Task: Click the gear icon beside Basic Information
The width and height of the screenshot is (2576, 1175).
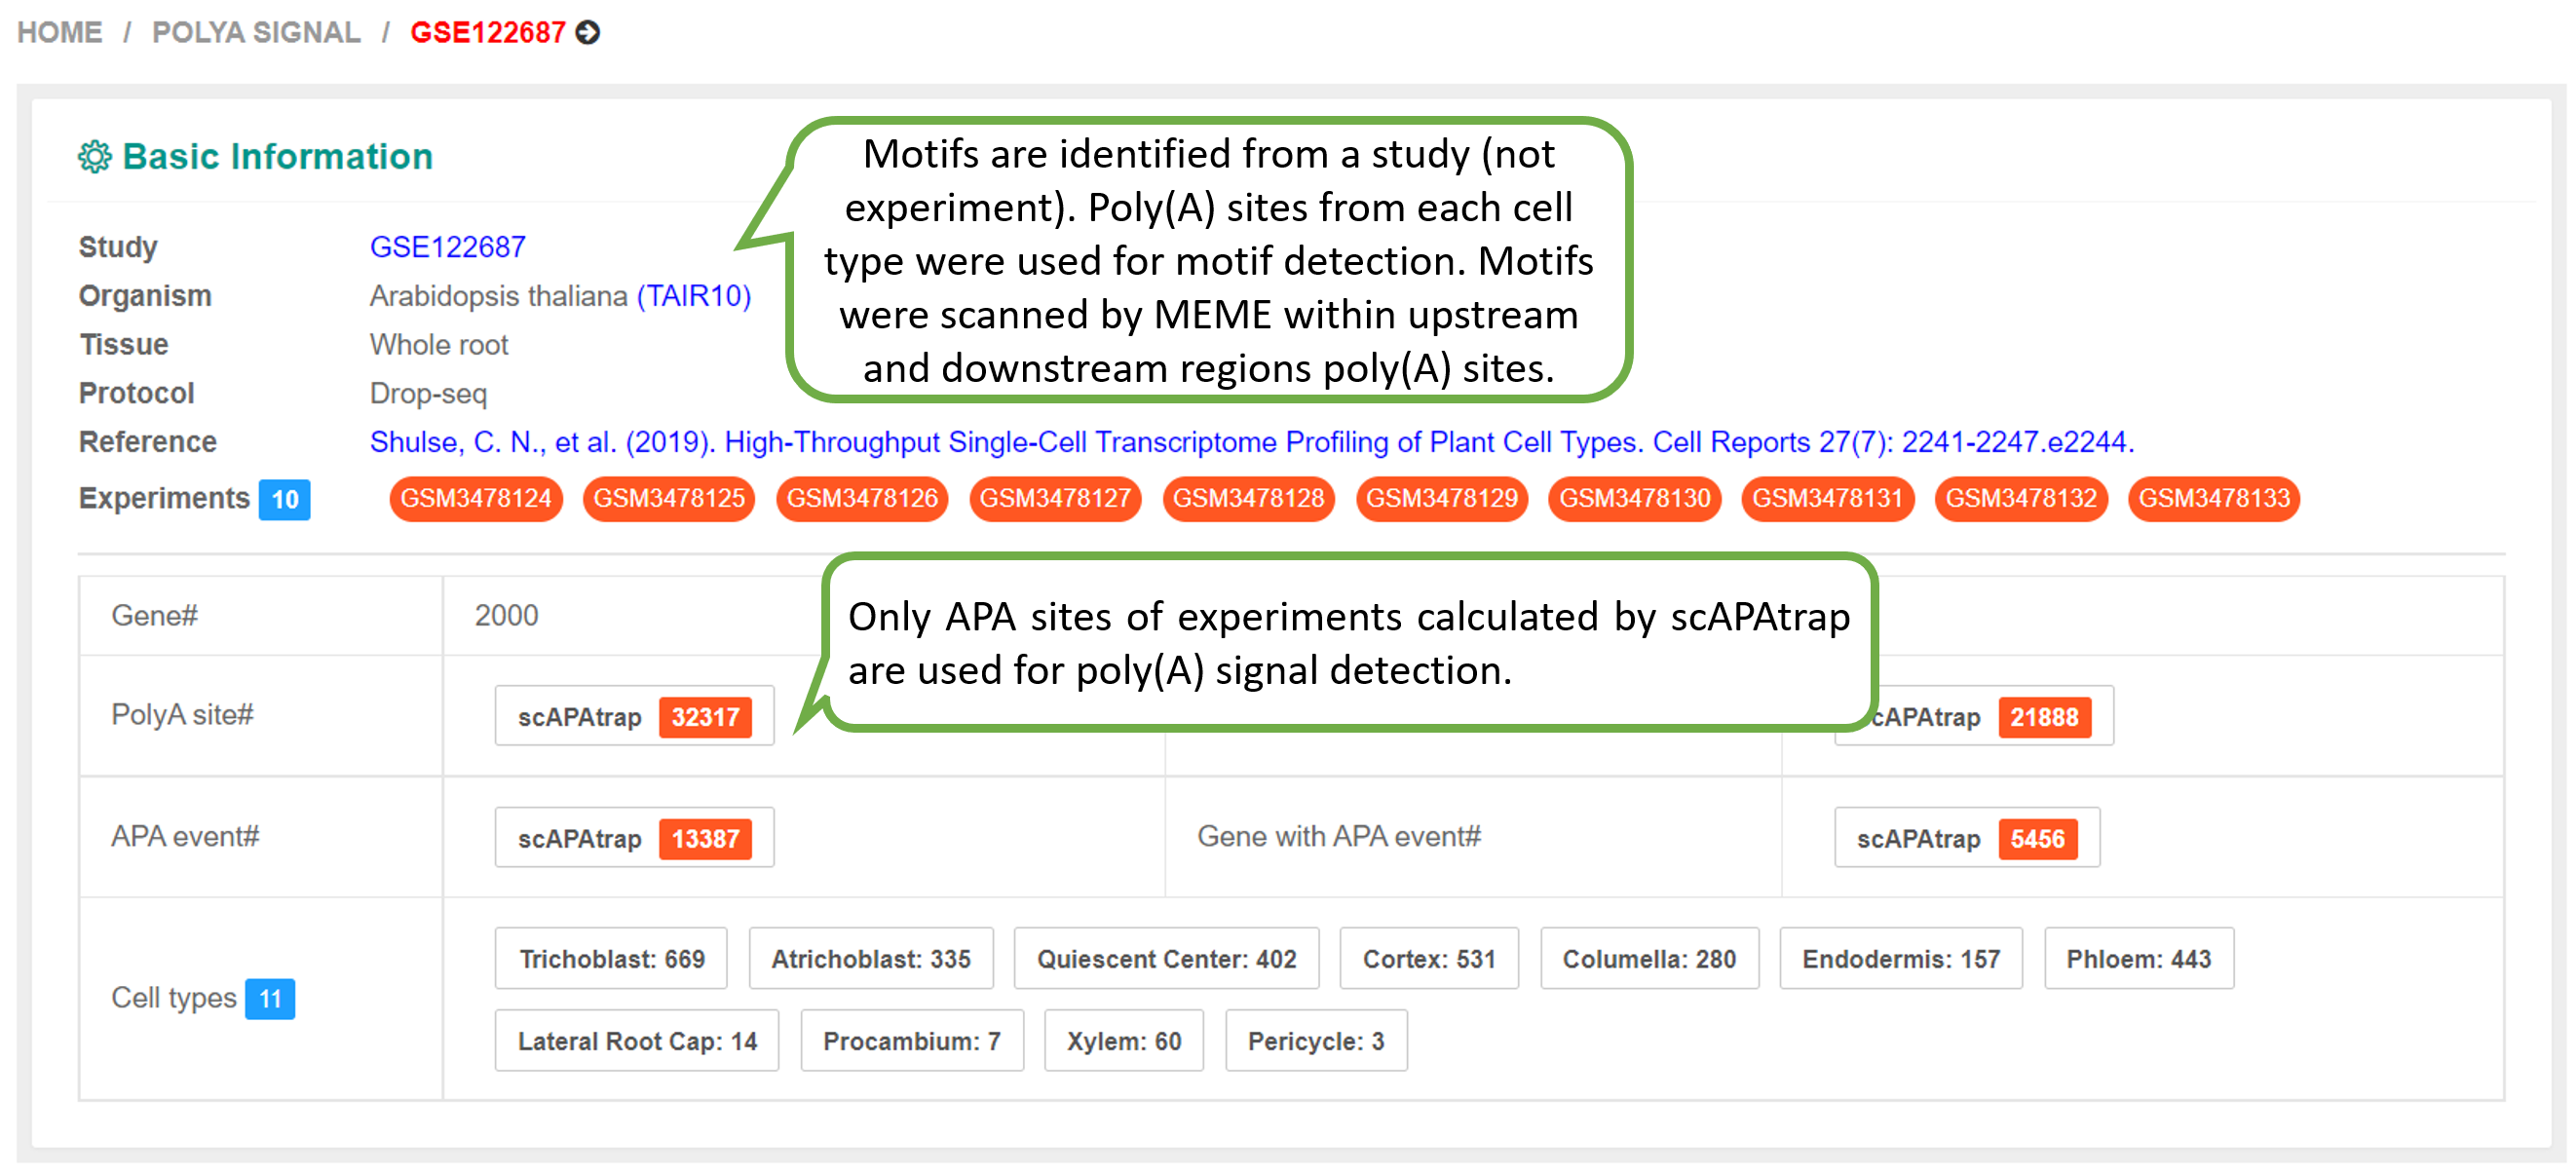Action: [x=95, y=157]
